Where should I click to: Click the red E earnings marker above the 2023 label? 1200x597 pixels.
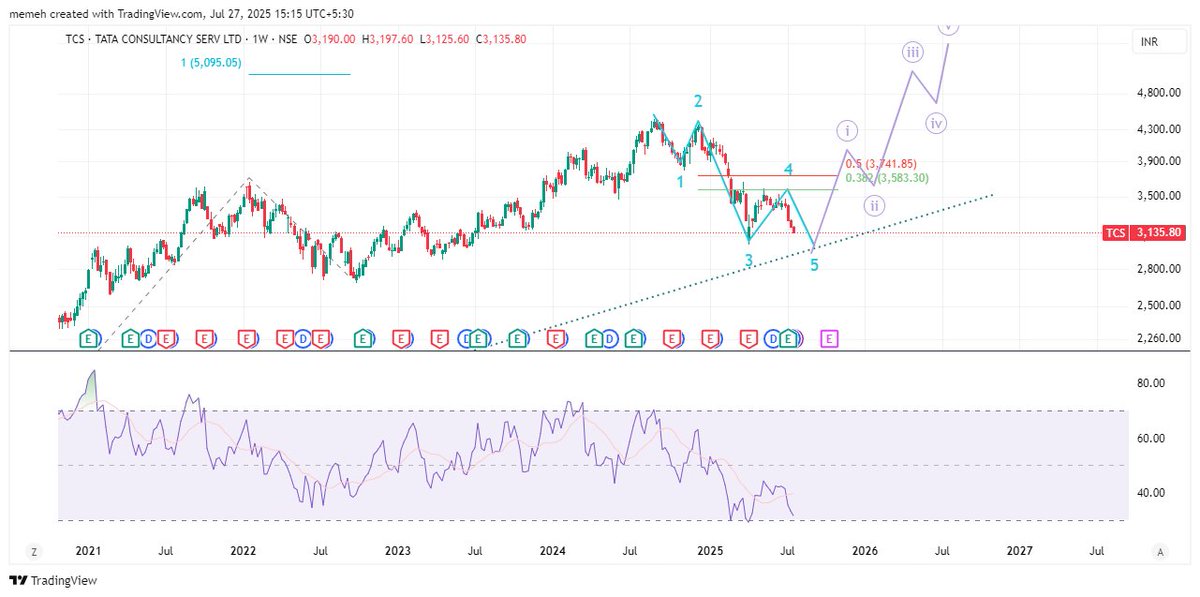400,340
